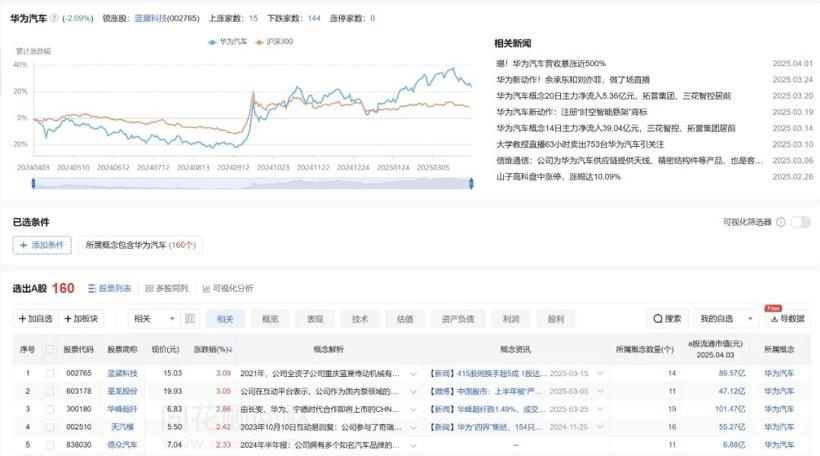Click the 搜索 magnifier button
This screenshot has width=820, height=456.
tap(667, 319)
